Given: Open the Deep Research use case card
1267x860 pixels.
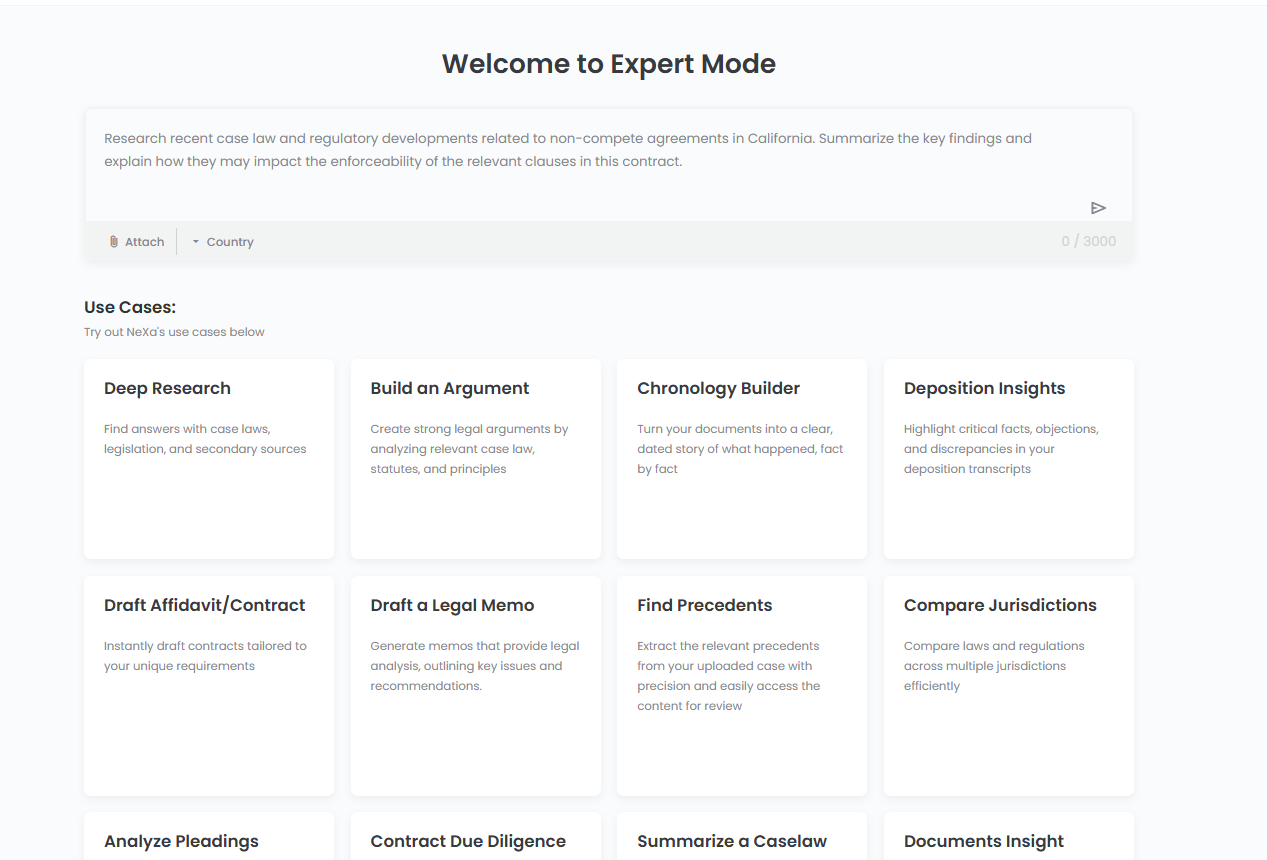Looking at the screenshot, I should point(209,458).
